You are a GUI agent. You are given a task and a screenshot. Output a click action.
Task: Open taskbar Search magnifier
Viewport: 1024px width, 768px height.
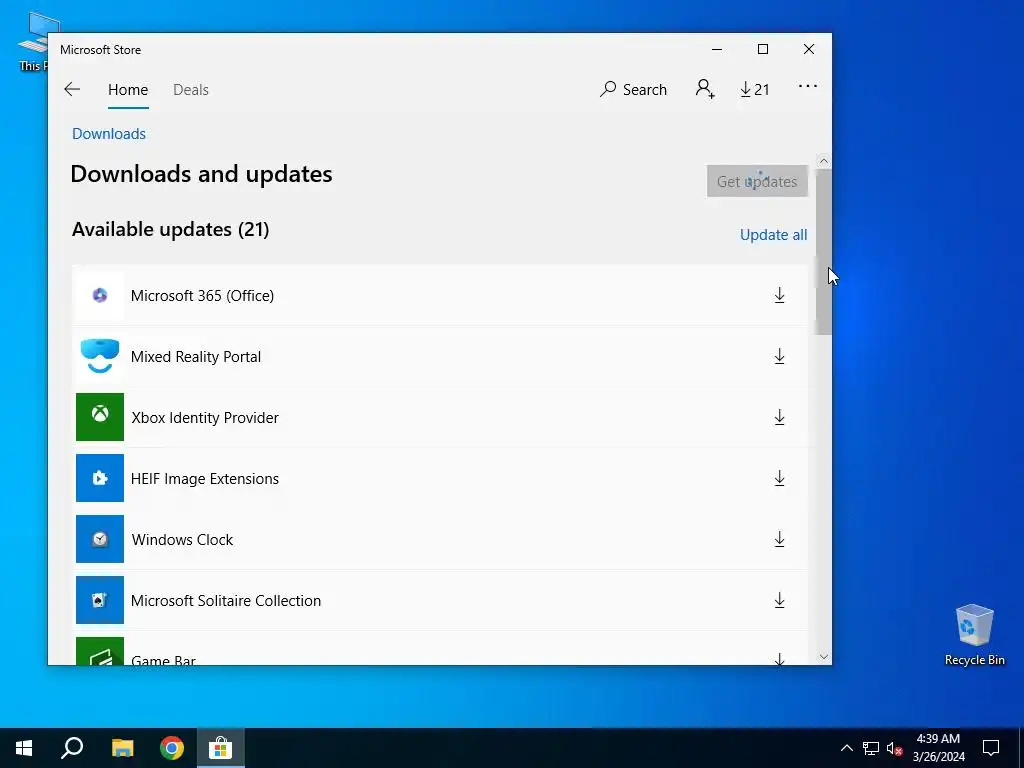click(x=72, y=748)
